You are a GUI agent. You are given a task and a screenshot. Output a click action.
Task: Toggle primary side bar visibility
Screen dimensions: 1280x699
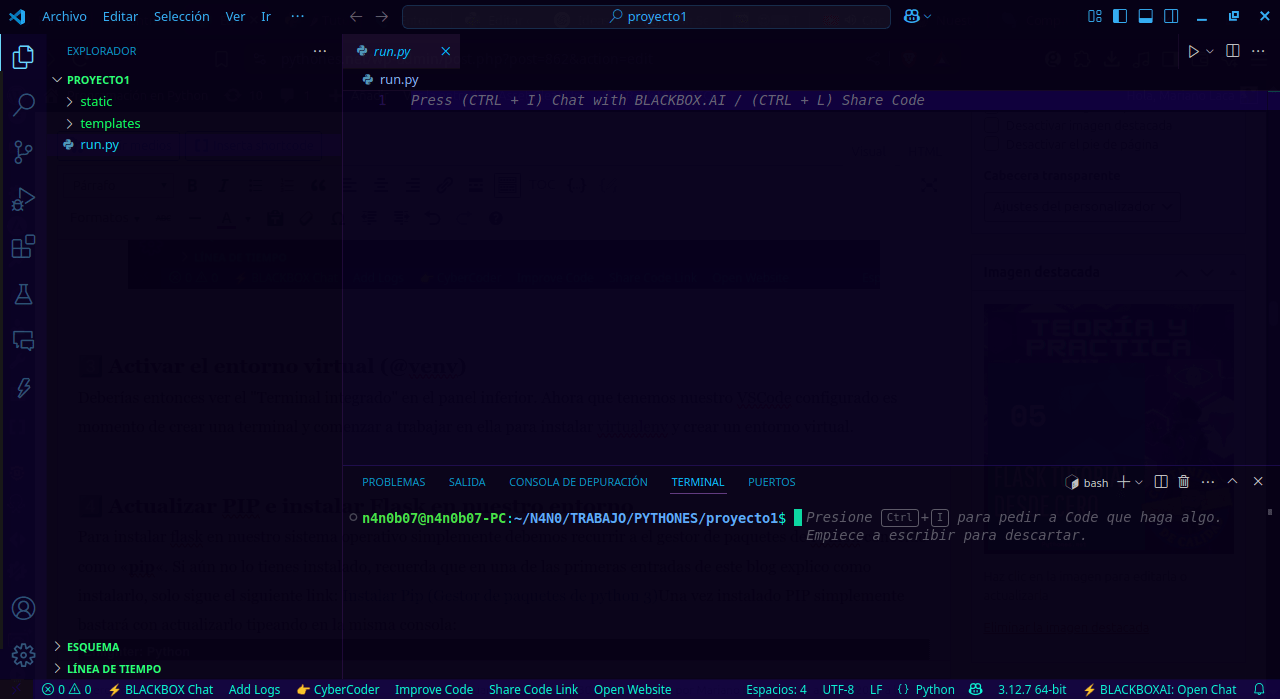[x=1120, y=16]
